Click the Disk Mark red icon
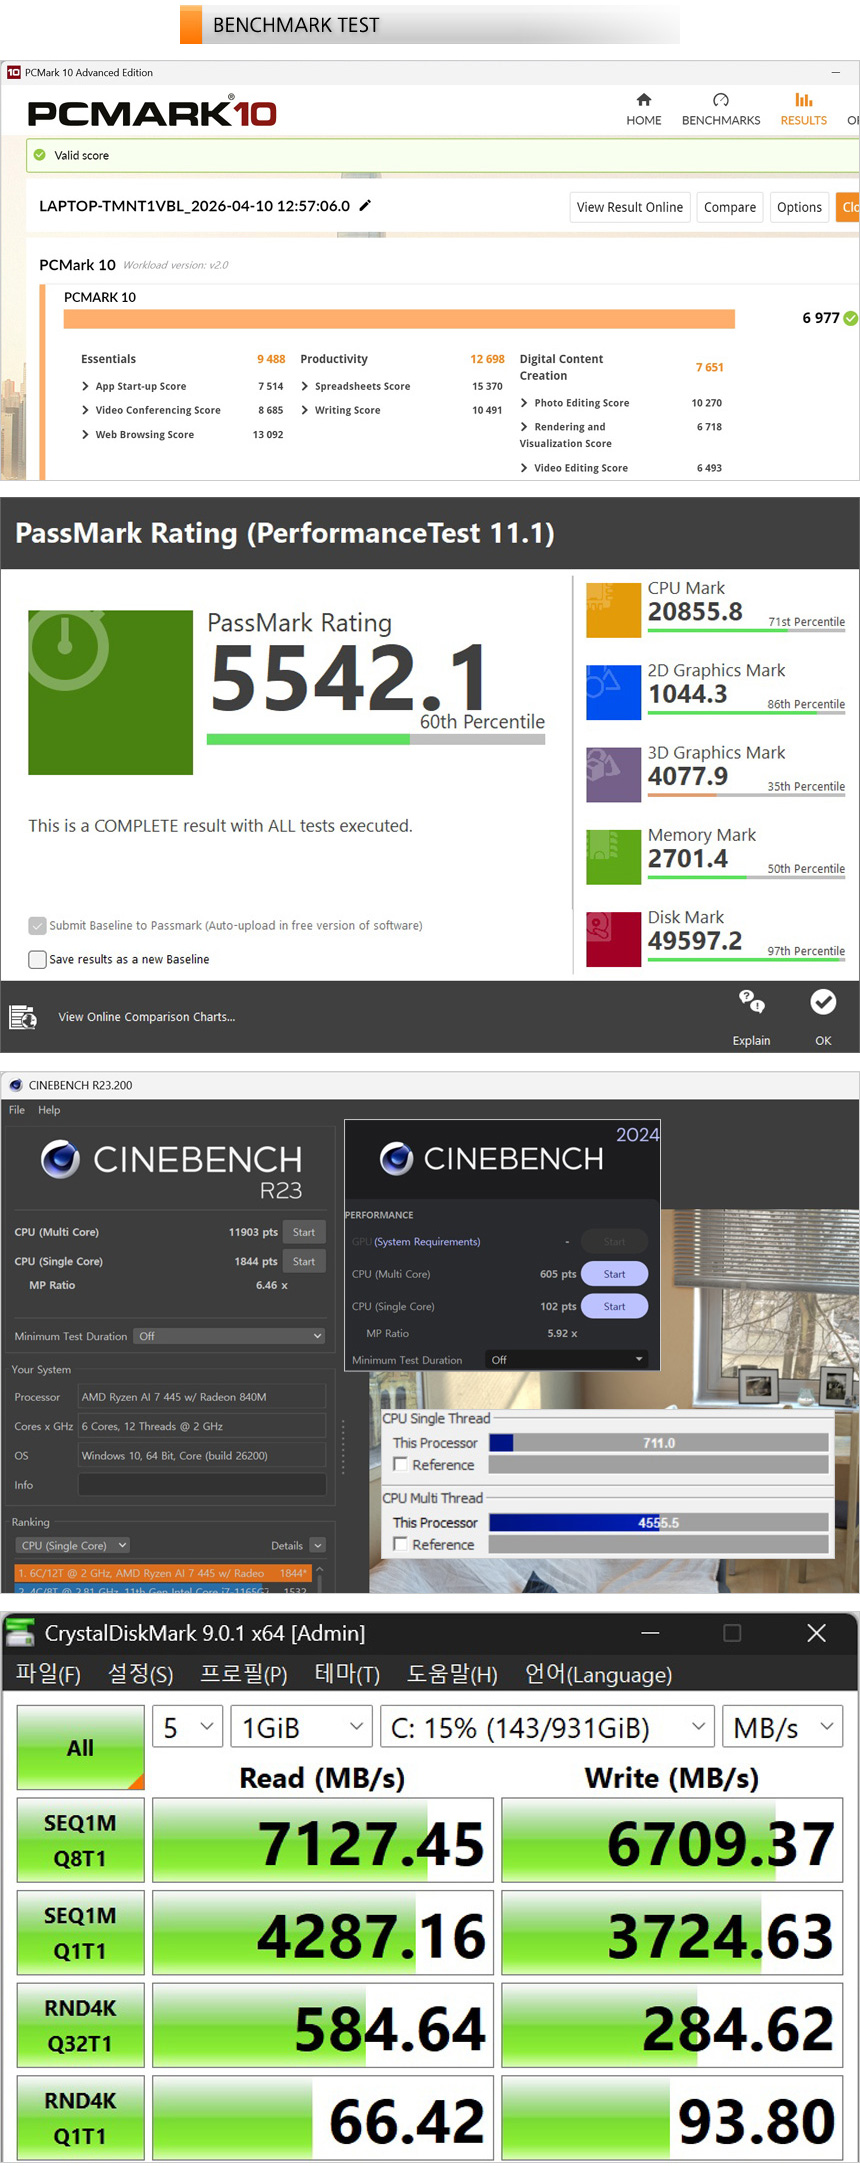 tap(613, 939)
